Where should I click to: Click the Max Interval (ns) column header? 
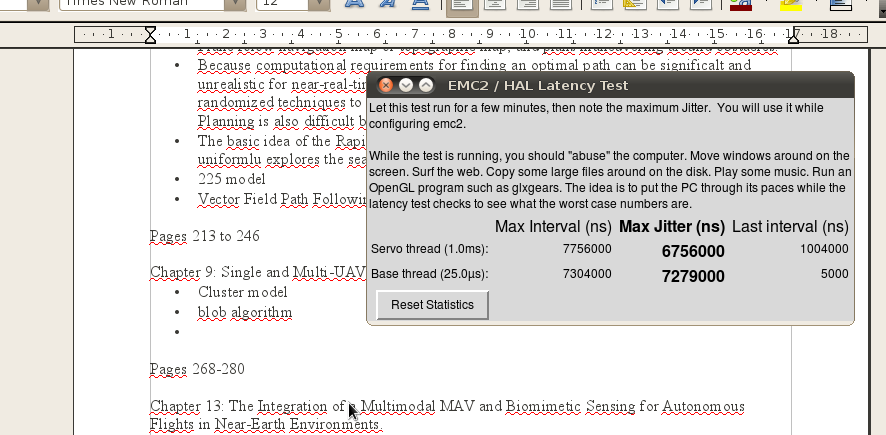pyautogui.click(x=553, y=227)
